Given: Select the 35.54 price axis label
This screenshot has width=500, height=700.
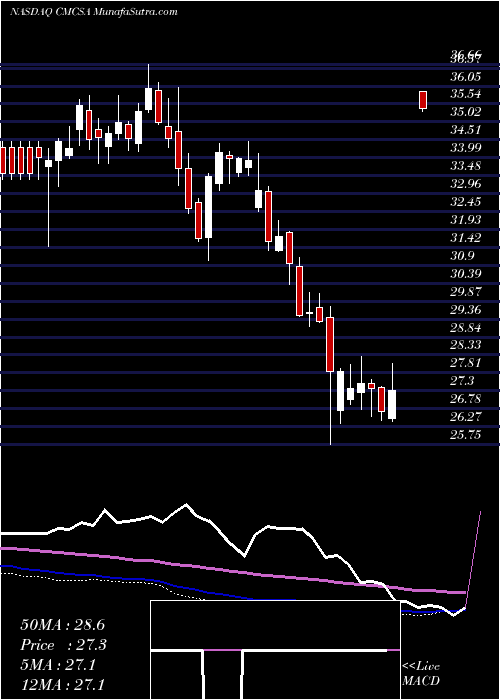Looking at the screenshot, I should pos(466,94).
